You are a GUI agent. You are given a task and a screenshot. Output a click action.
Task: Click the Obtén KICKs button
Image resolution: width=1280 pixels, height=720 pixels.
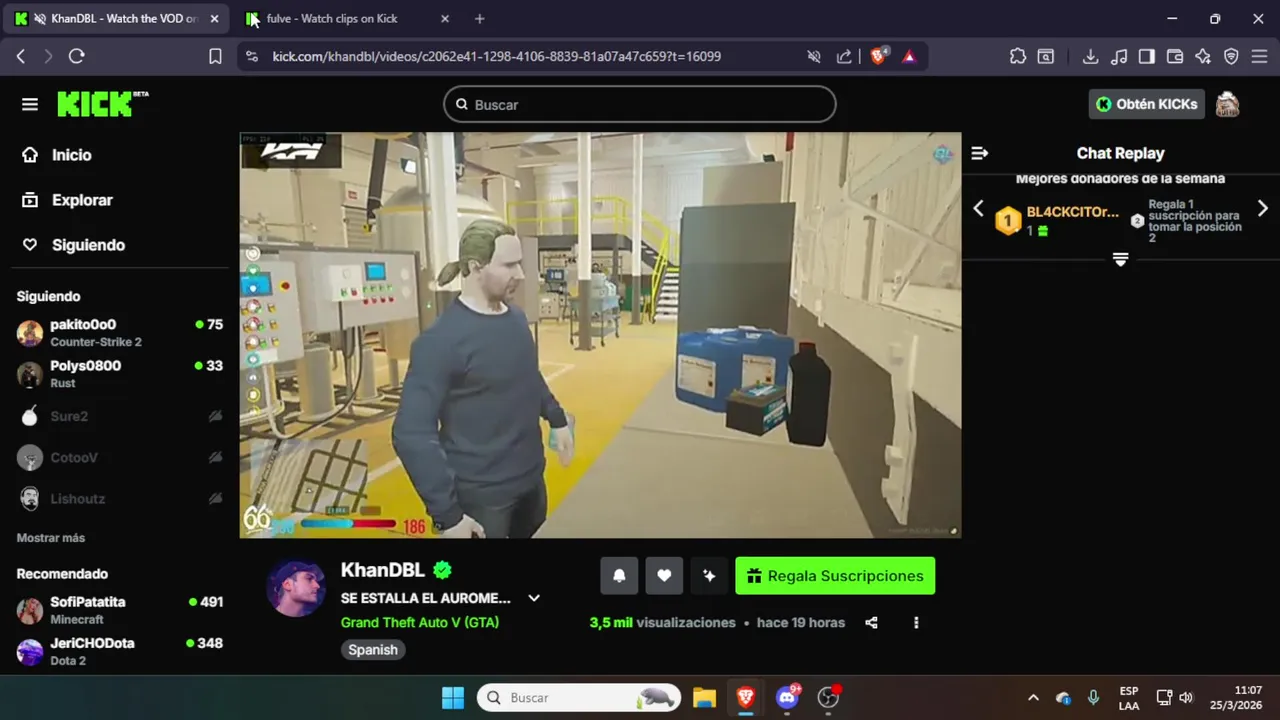(1147, 104)
